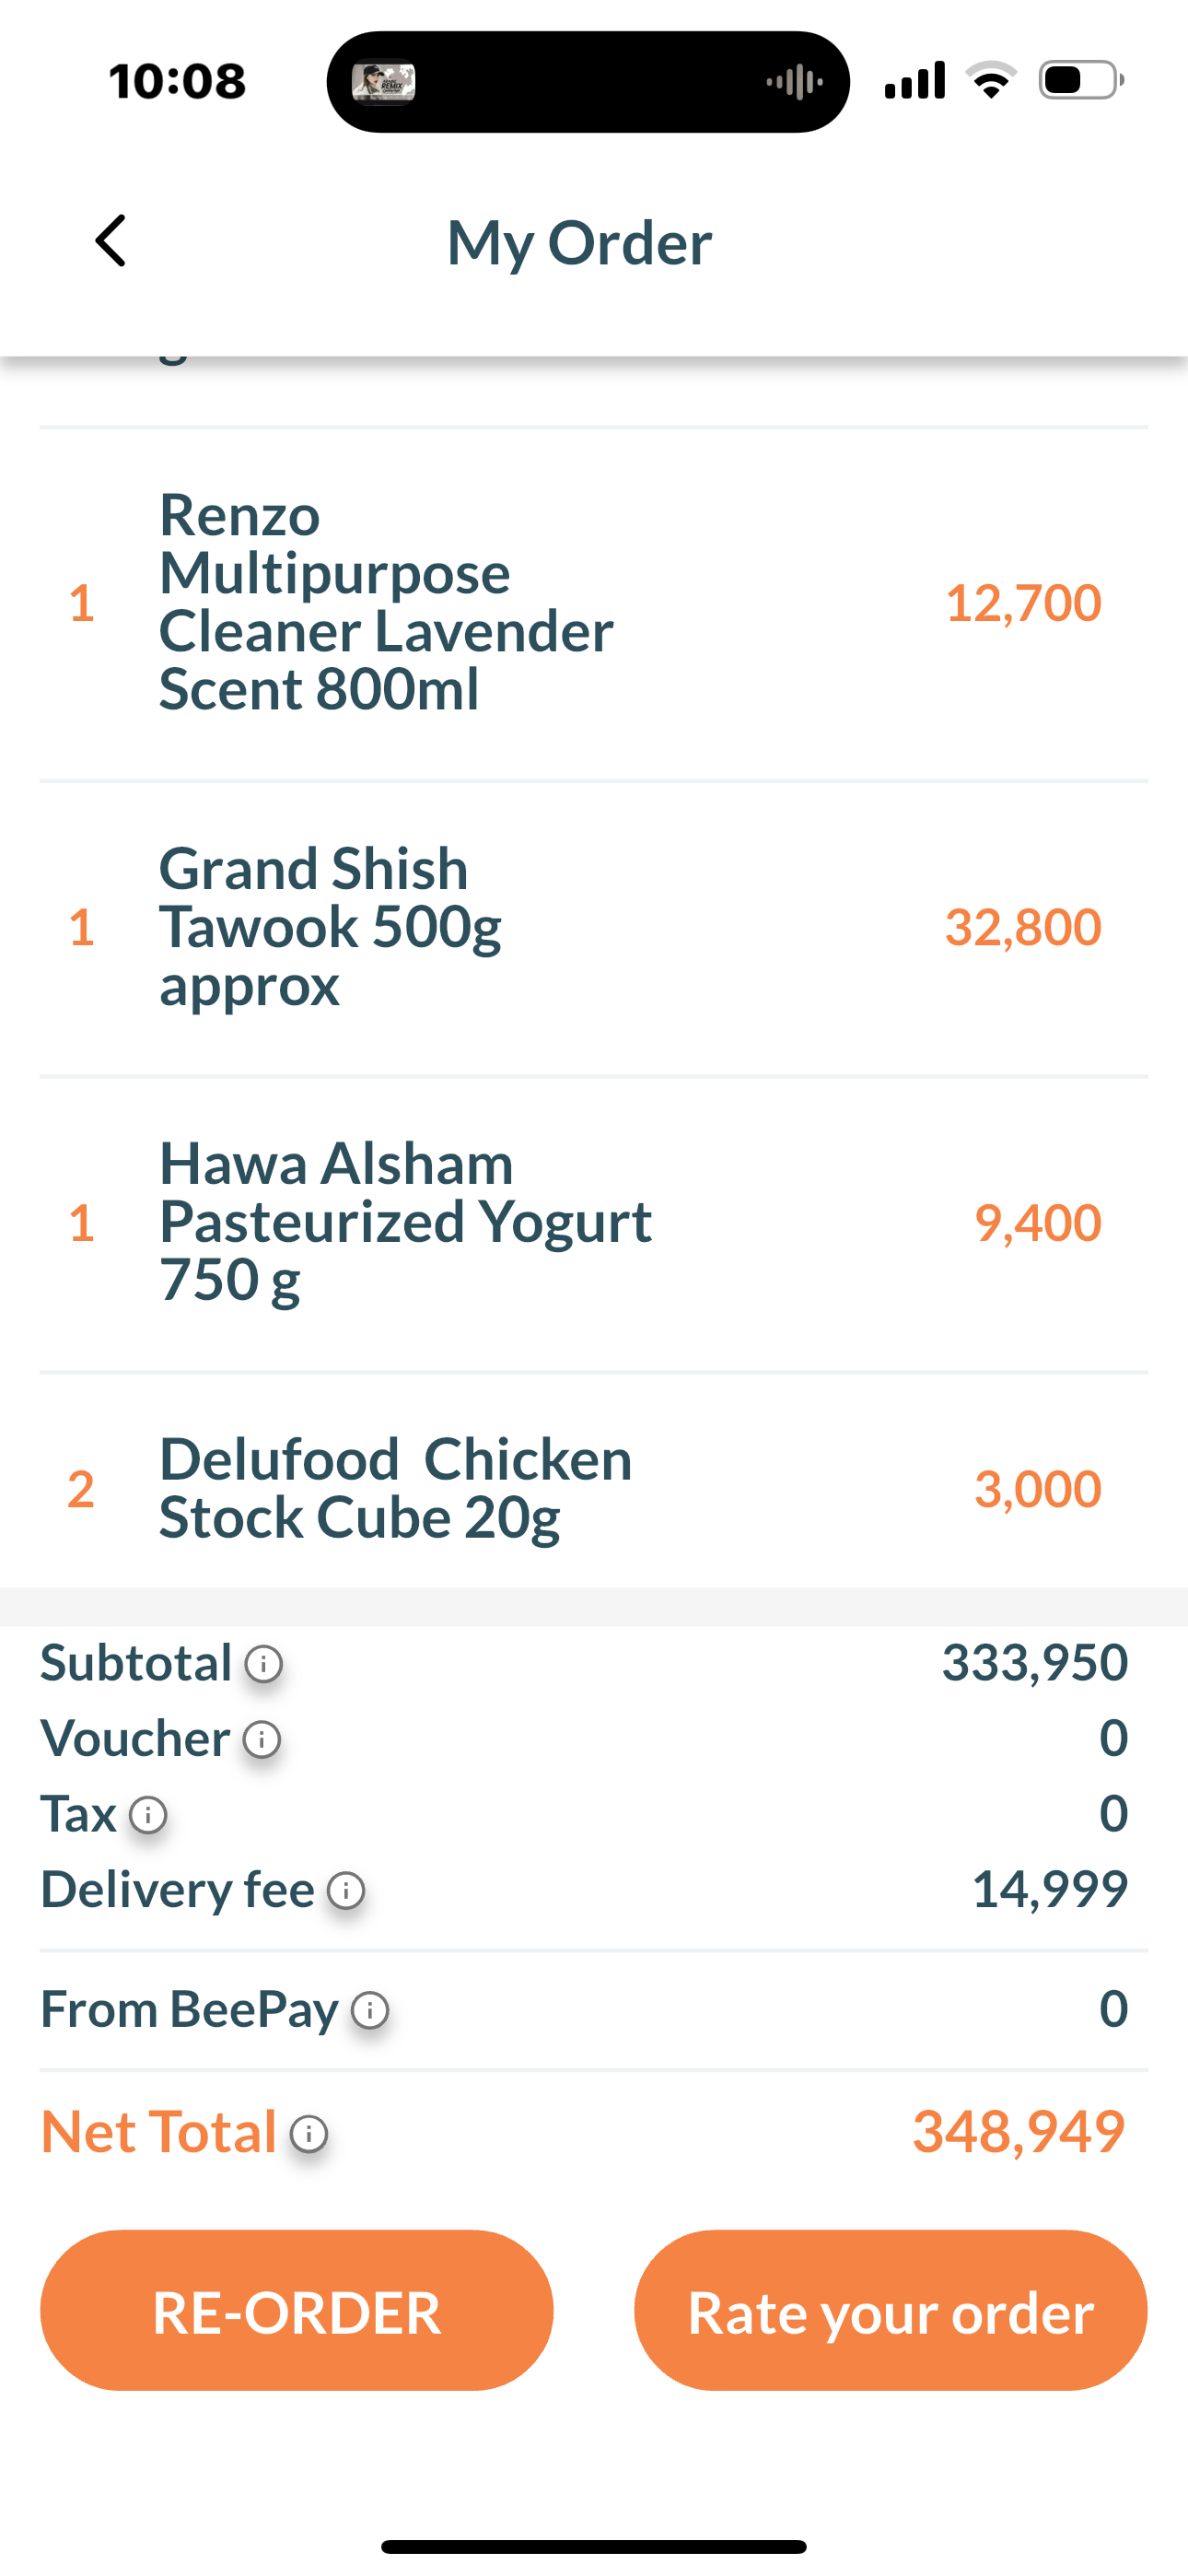Open the Delivery fee info icon
This screenshot has width=1188, height=2576.
click(x=346, y=1891)
